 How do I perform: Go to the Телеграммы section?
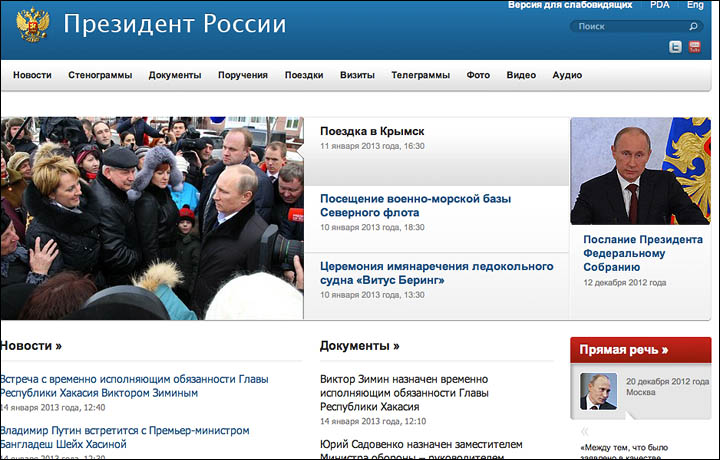(420, 75)
